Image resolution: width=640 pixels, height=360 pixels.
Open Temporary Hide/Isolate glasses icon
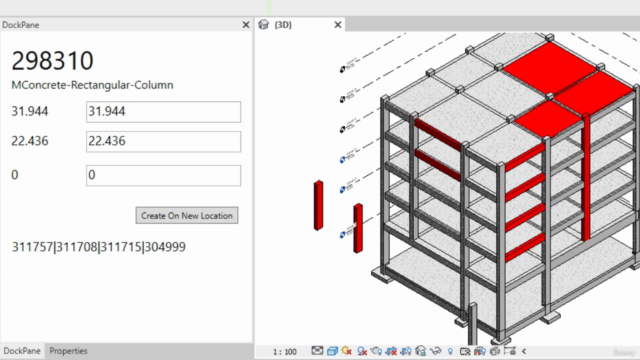pos(436,351)
